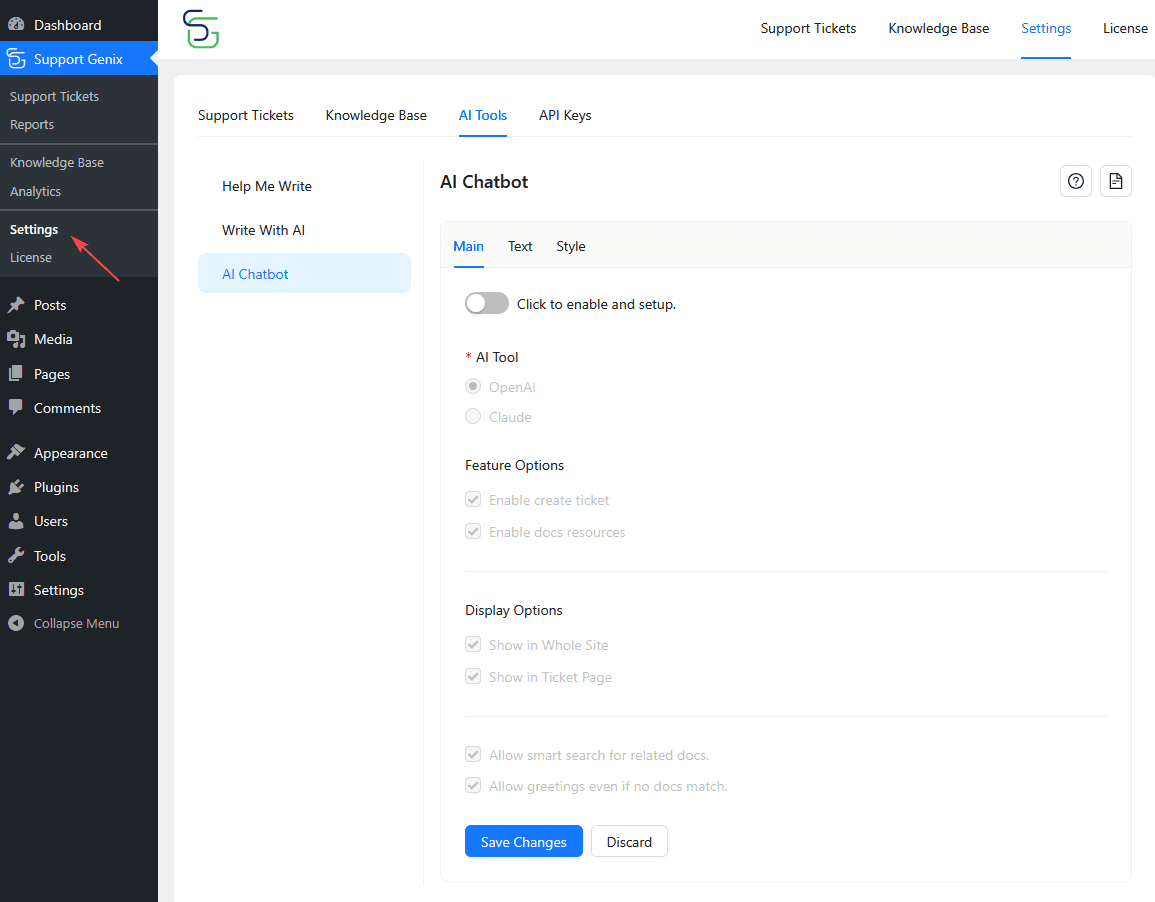This screenshot has width=1155, height=902.
Task: Switch to the Style tab
Action: point(570,246)
